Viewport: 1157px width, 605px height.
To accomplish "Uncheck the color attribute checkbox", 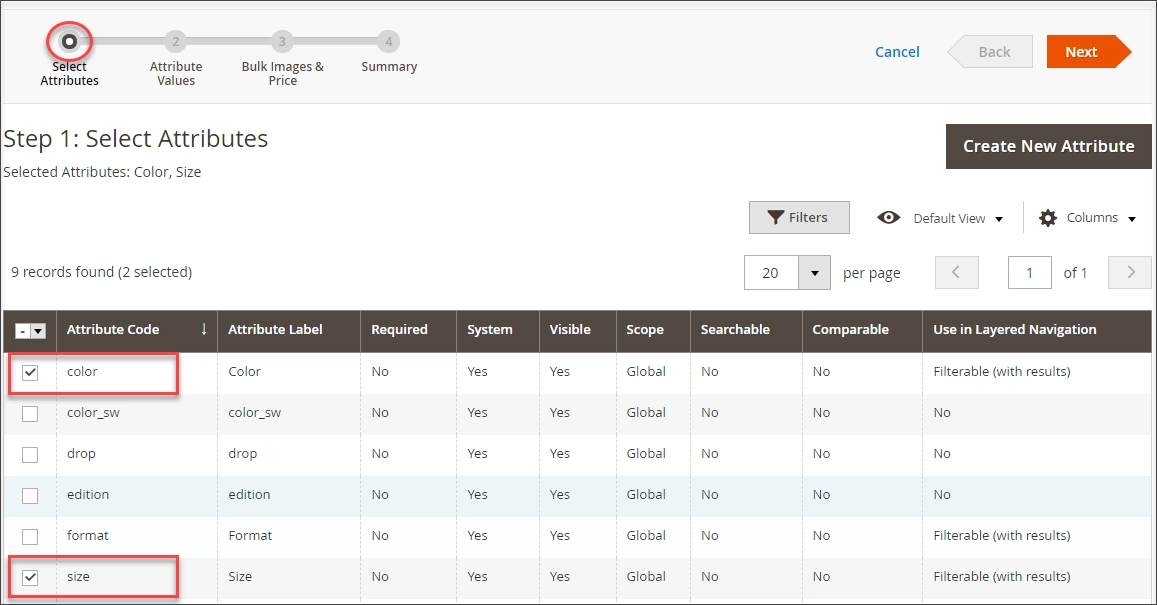I will click(30, 373).
